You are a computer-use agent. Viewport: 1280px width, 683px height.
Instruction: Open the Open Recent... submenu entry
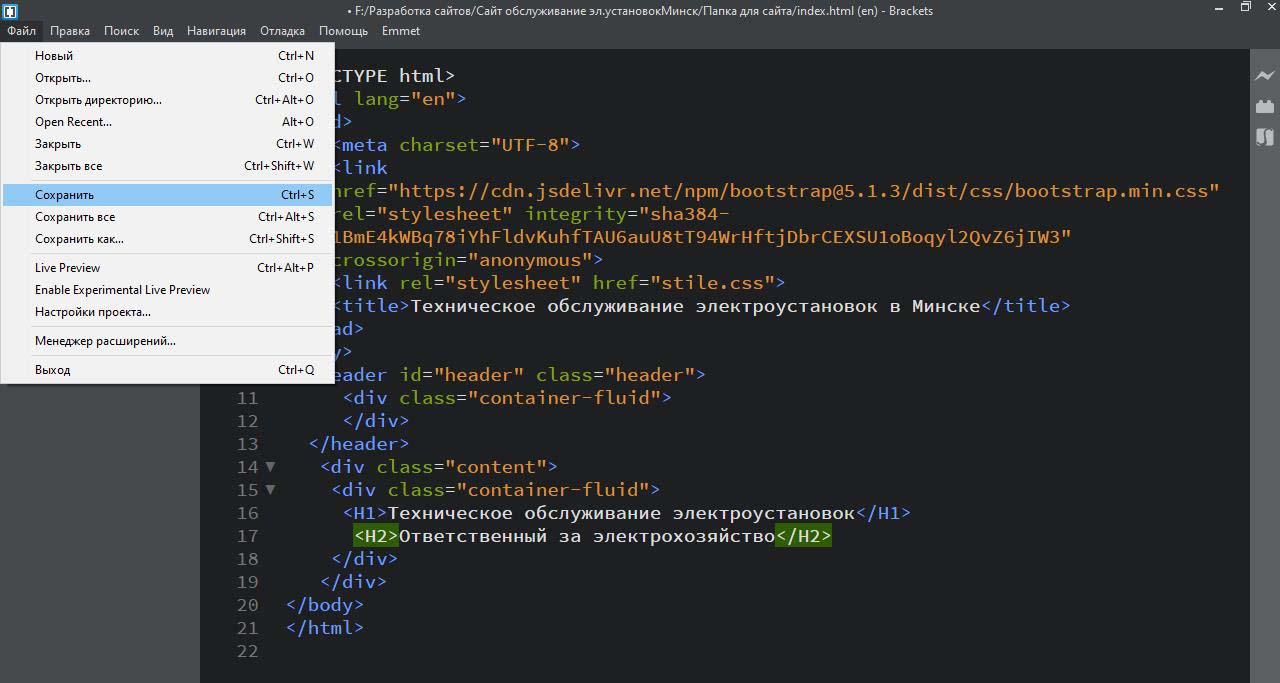click(73, 122)
